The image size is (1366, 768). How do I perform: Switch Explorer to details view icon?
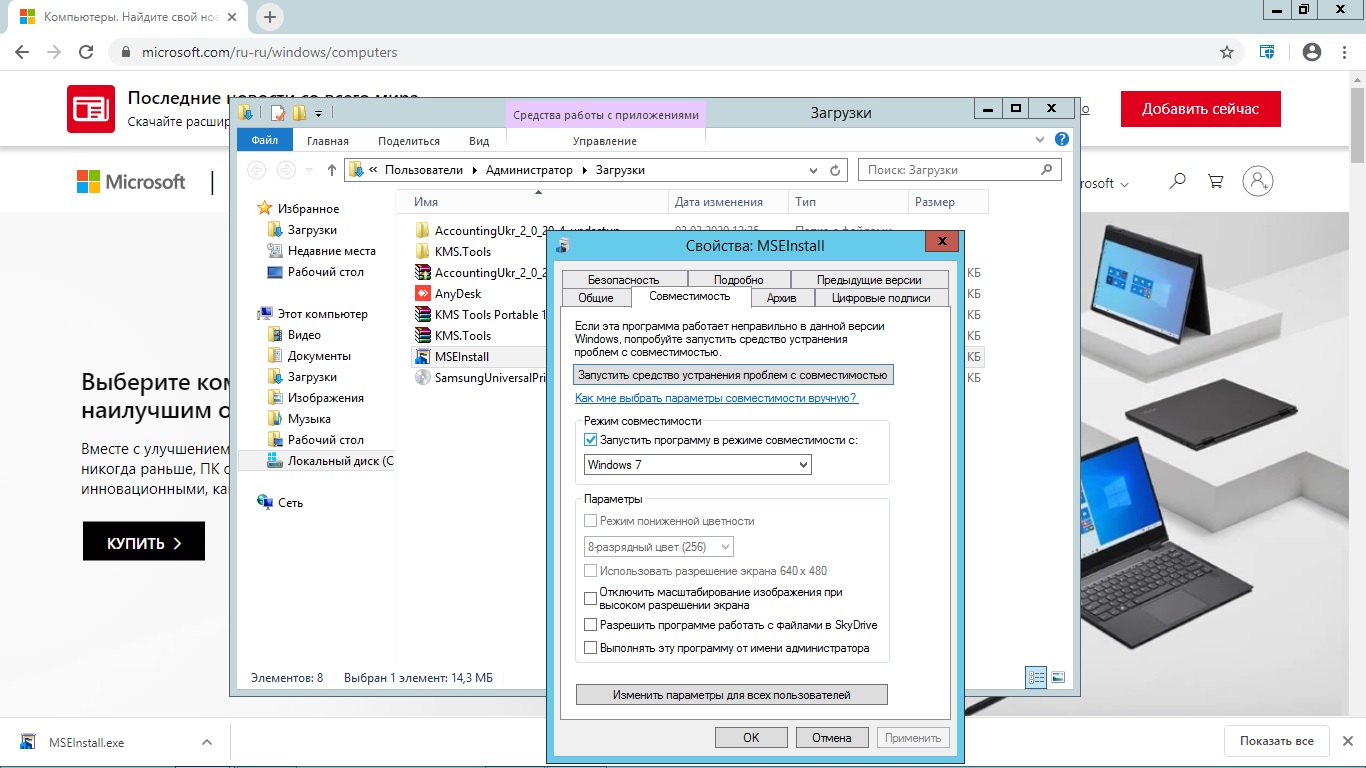click(1036, 677)
